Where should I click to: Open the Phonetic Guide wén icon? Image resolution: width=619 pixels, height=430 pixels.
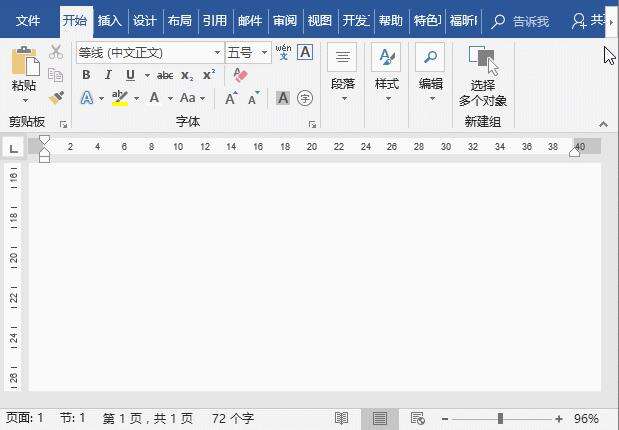(283, 52)
